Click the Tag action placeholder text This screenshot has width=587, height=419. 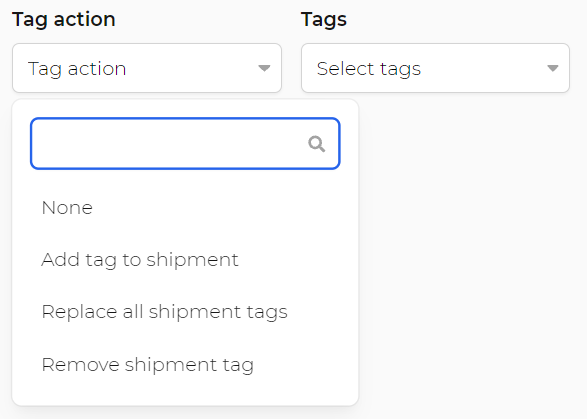[77, 69]
